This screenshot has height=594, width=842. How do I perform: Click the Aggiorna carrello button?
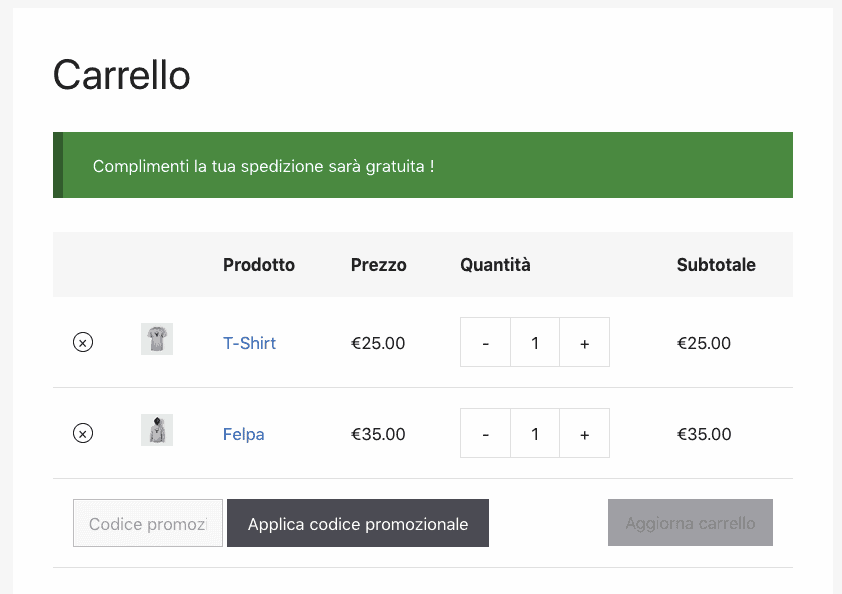[690, 523]
